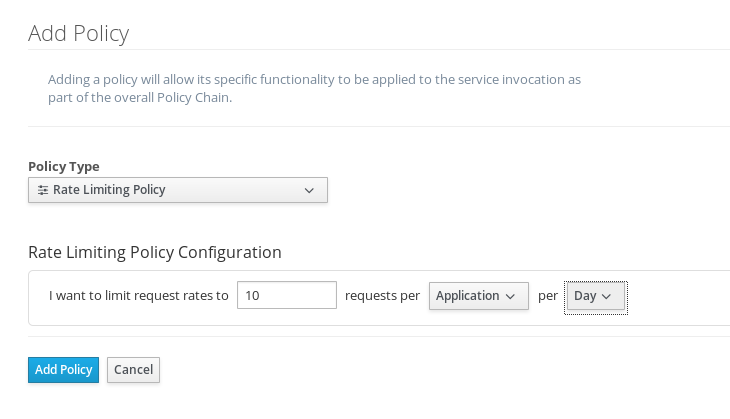This screenshot has width=730, height=419.
Task: Click the sliders icon beside Rate Limiting Policy
Action: pos(43,190)
